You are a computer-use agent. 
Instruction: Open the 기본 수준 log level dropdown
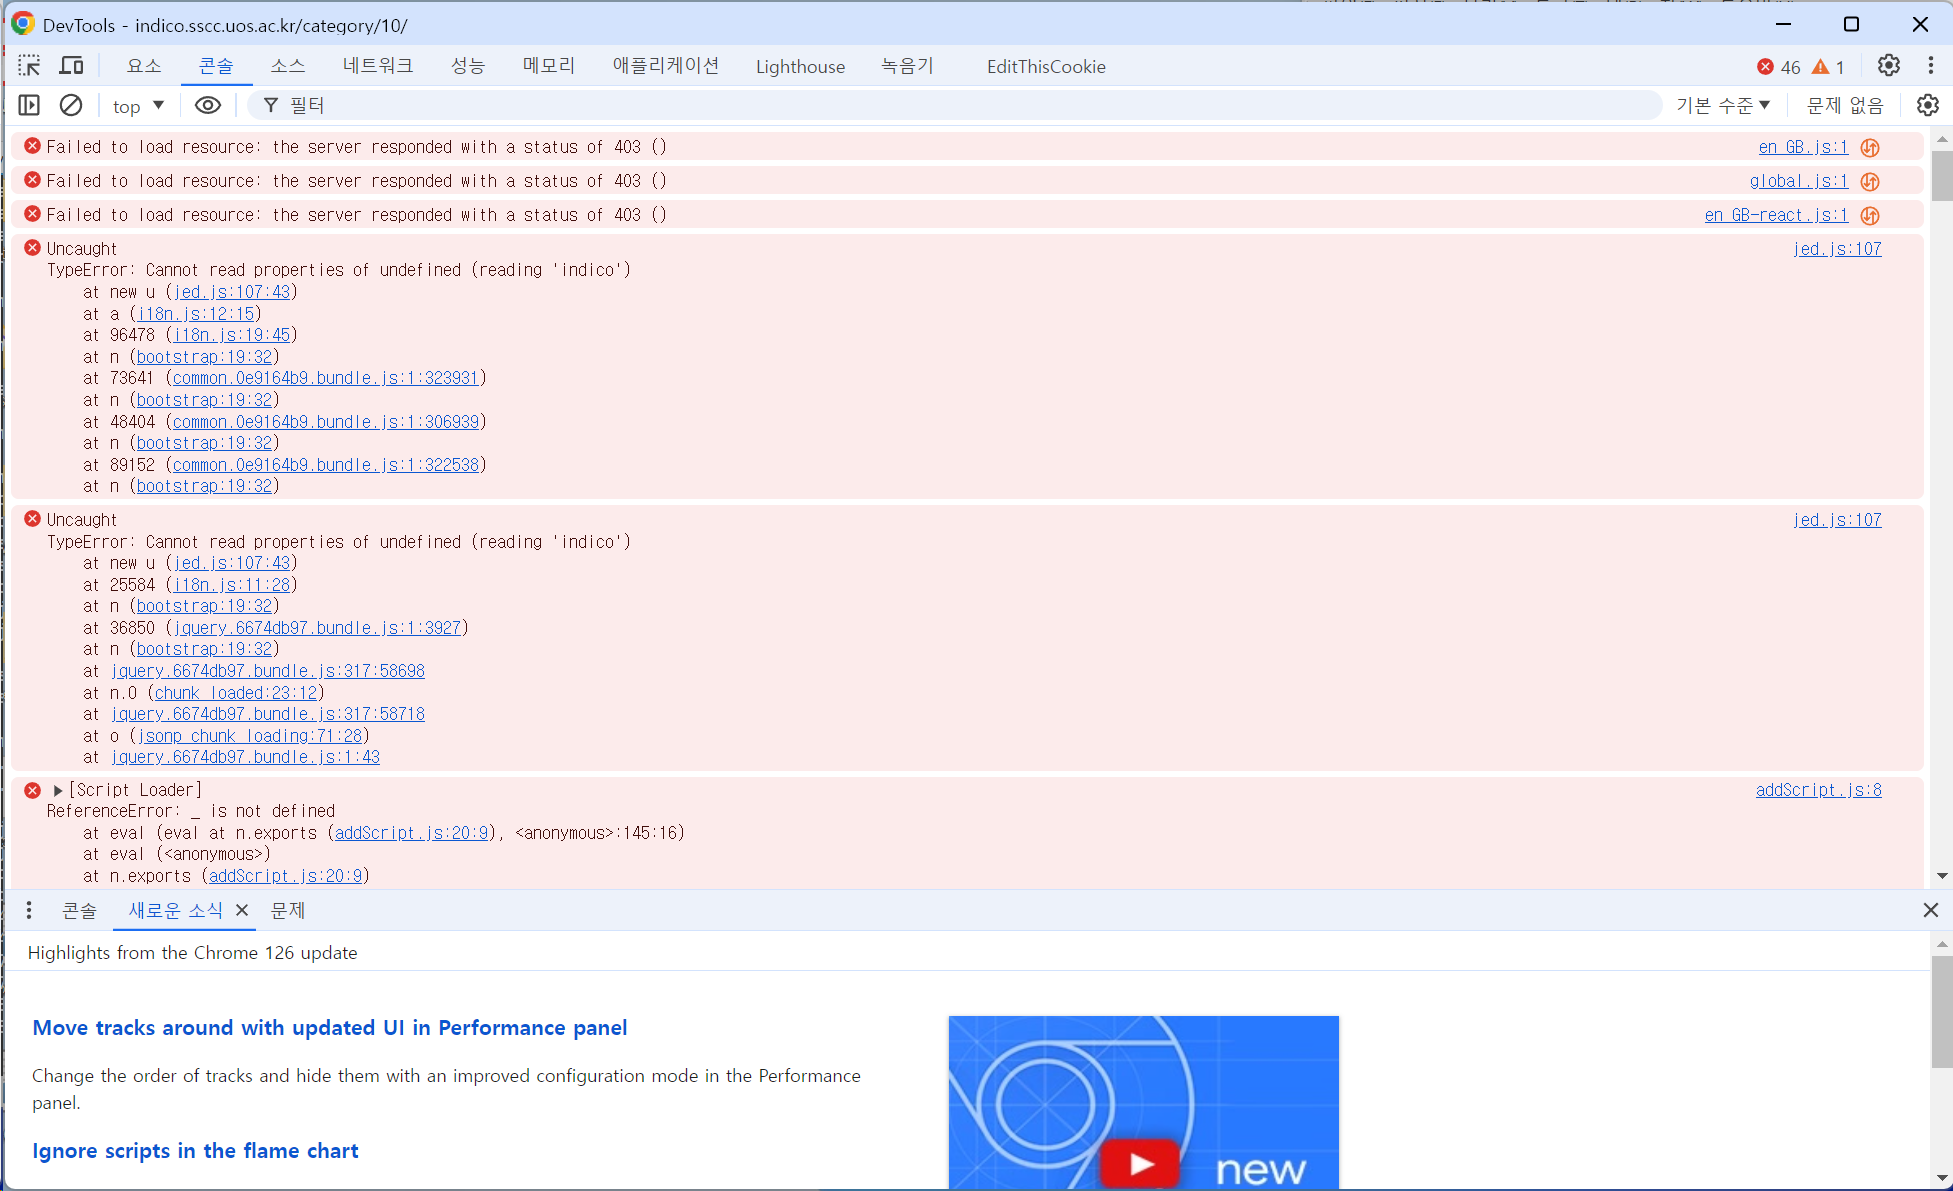click(x=1723, y=105)
